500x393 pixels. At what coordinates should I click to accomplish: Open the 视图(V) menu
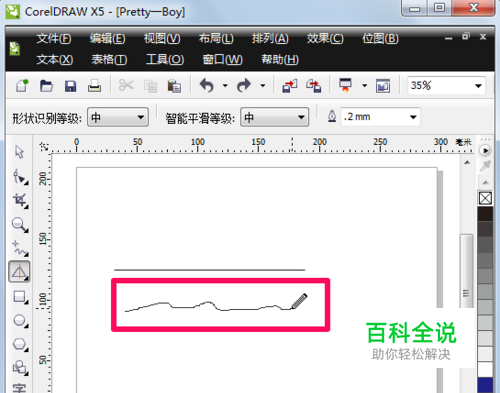click(162, 39)
